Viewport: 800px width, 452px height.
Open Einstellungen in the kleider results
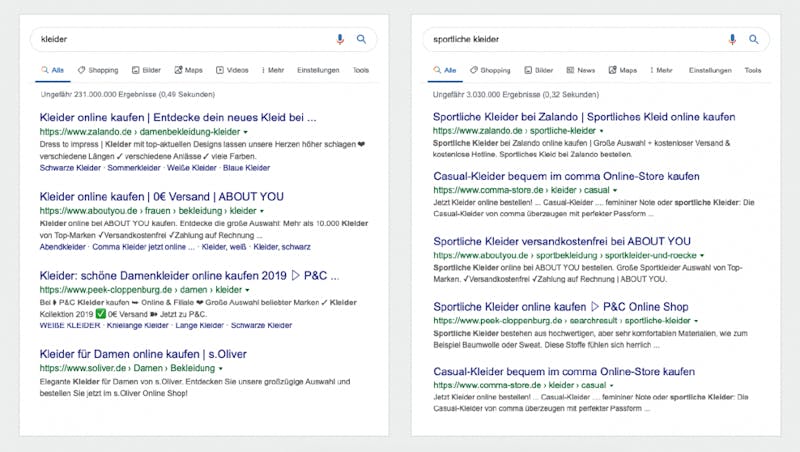tap(318, 70)
